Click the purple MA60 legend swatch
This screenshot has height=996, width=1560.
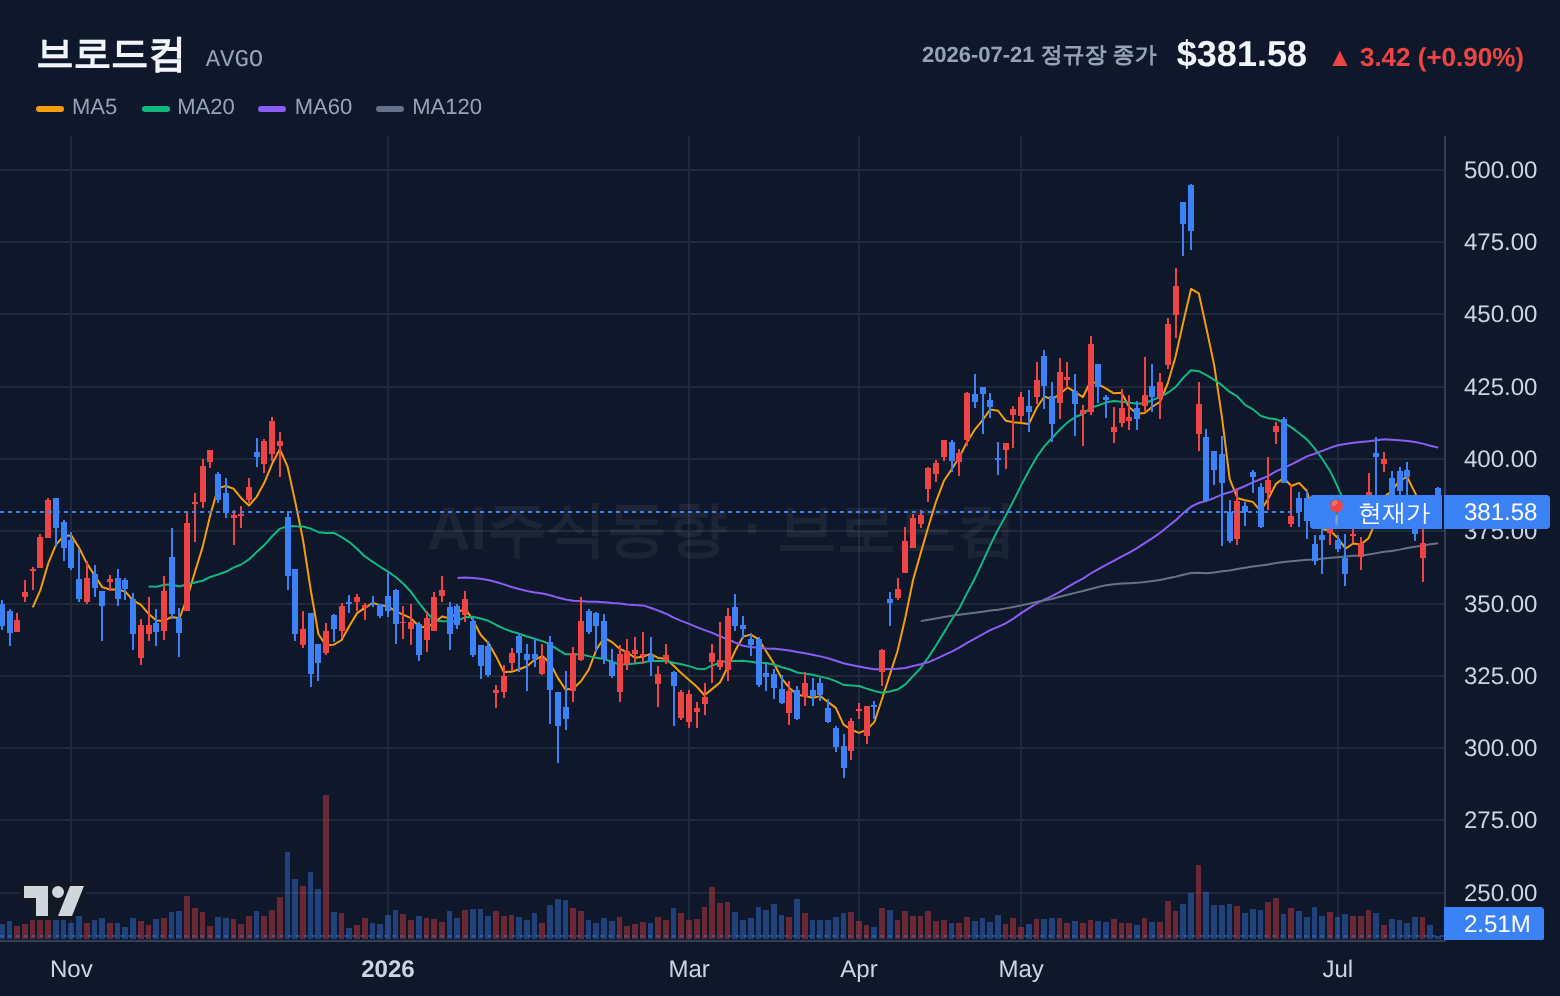pyautogui.click(x=272, y=108)
